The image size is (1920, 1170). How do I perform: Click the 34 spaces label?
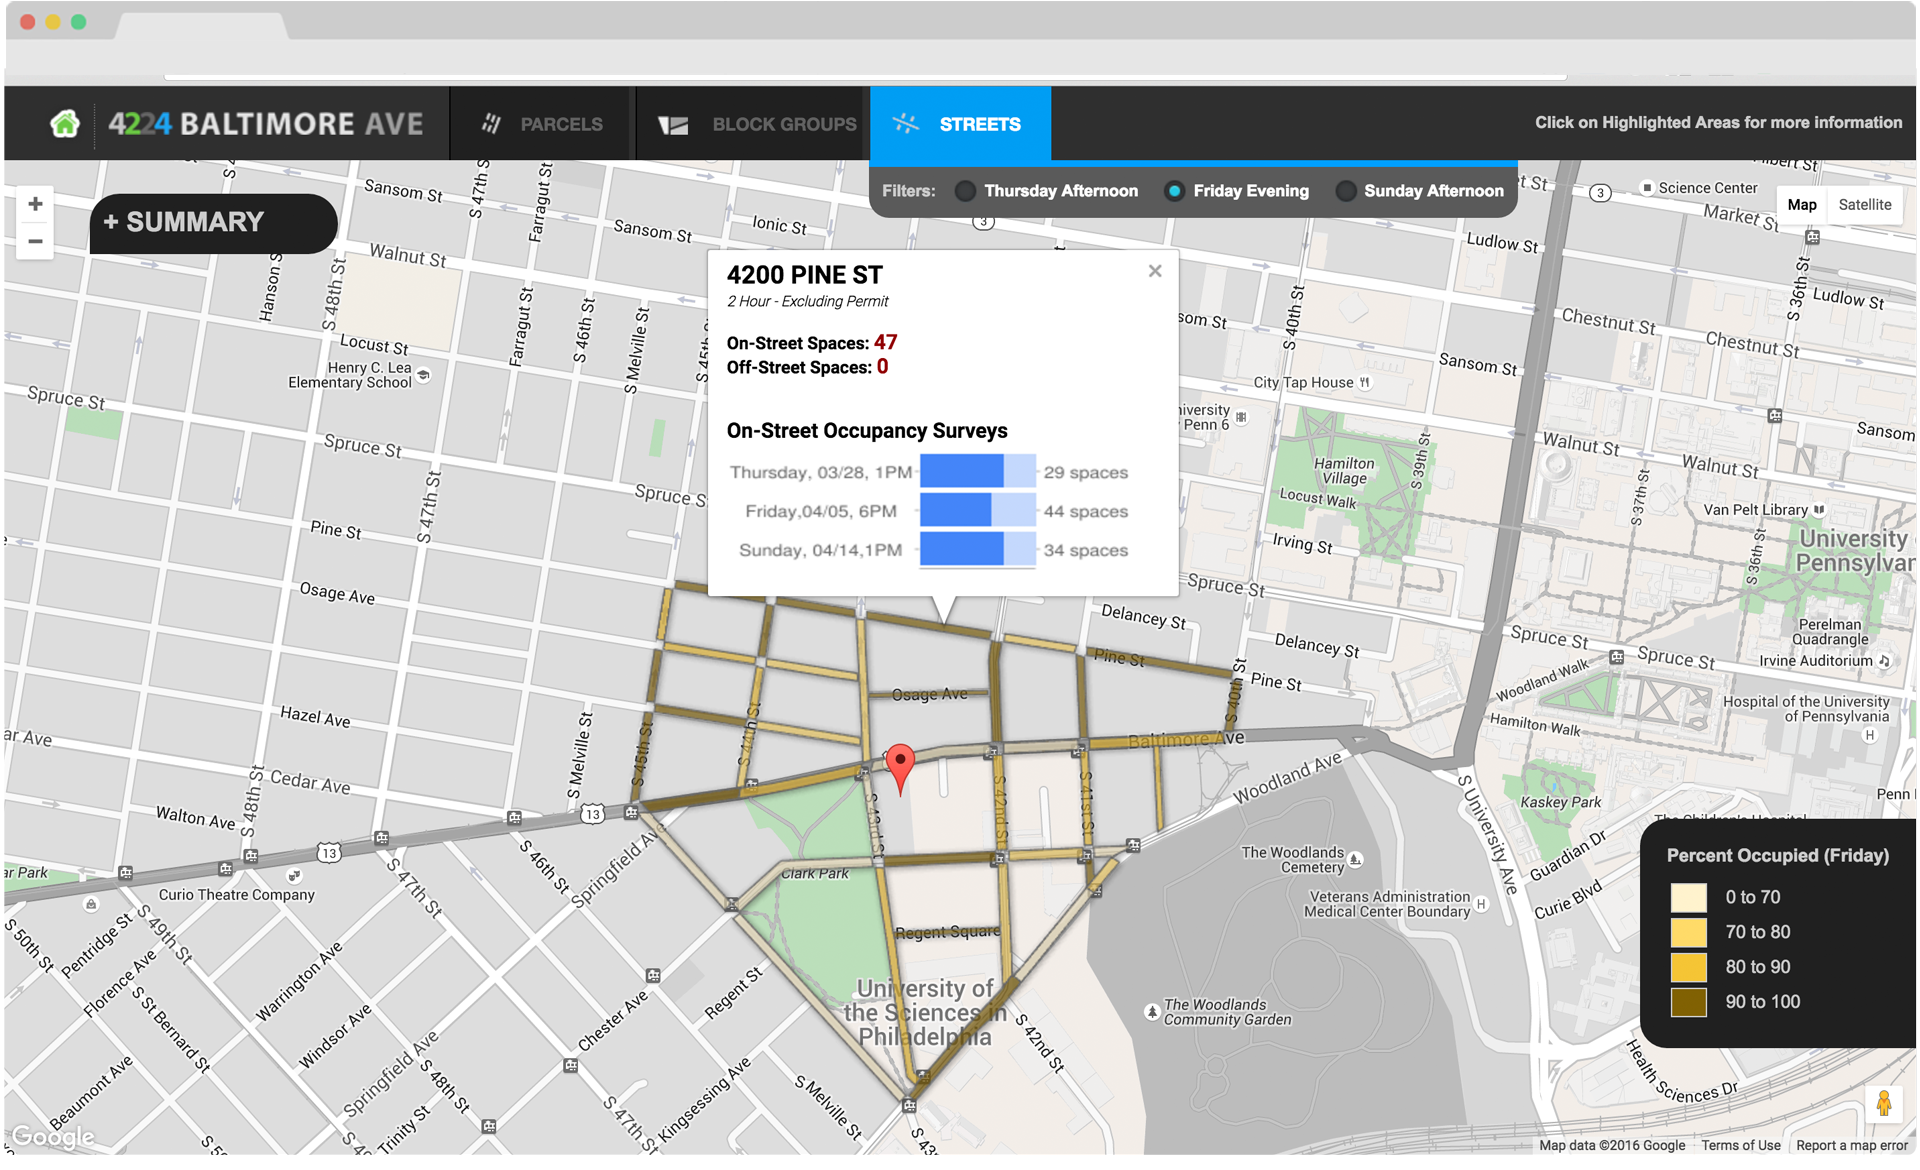pyautogui.click(x=1086, y=550)
